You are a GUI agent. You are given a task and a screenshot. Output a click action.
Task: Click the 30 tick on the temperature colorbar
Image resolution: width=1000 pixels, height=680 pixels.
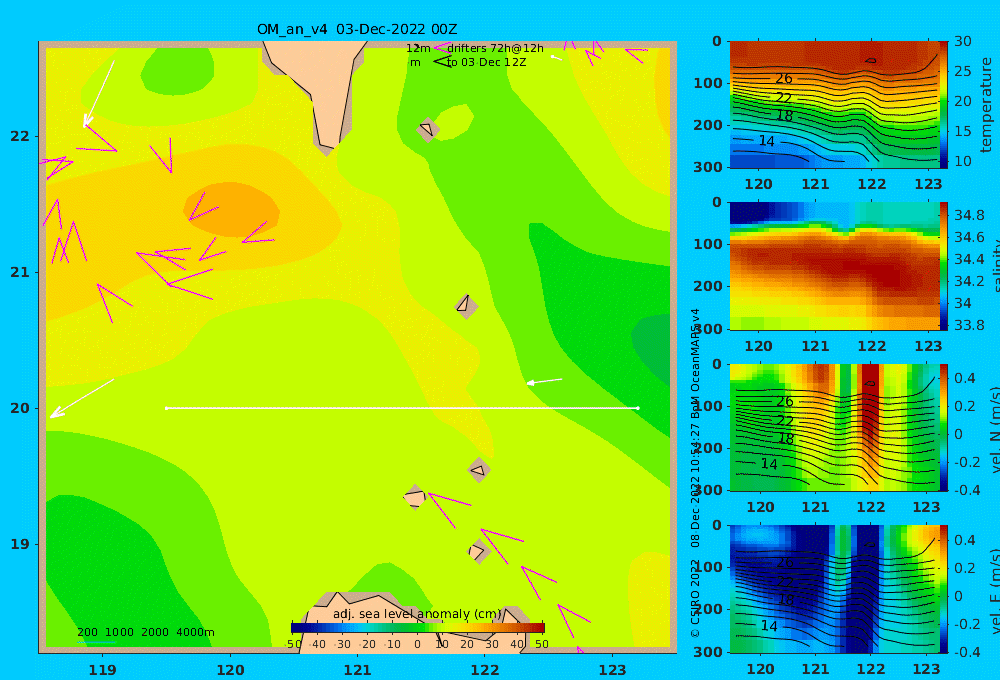[963, 41]
